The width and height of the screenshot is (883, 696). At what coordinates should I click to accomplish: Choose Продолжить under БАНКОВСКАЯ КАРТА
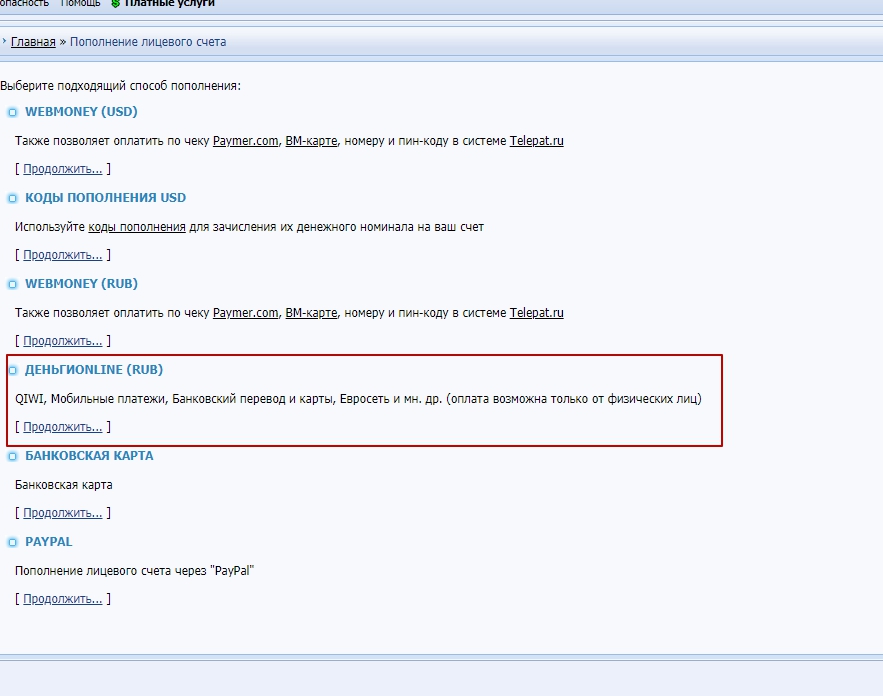pyautogui.click(x=62, y=513)
